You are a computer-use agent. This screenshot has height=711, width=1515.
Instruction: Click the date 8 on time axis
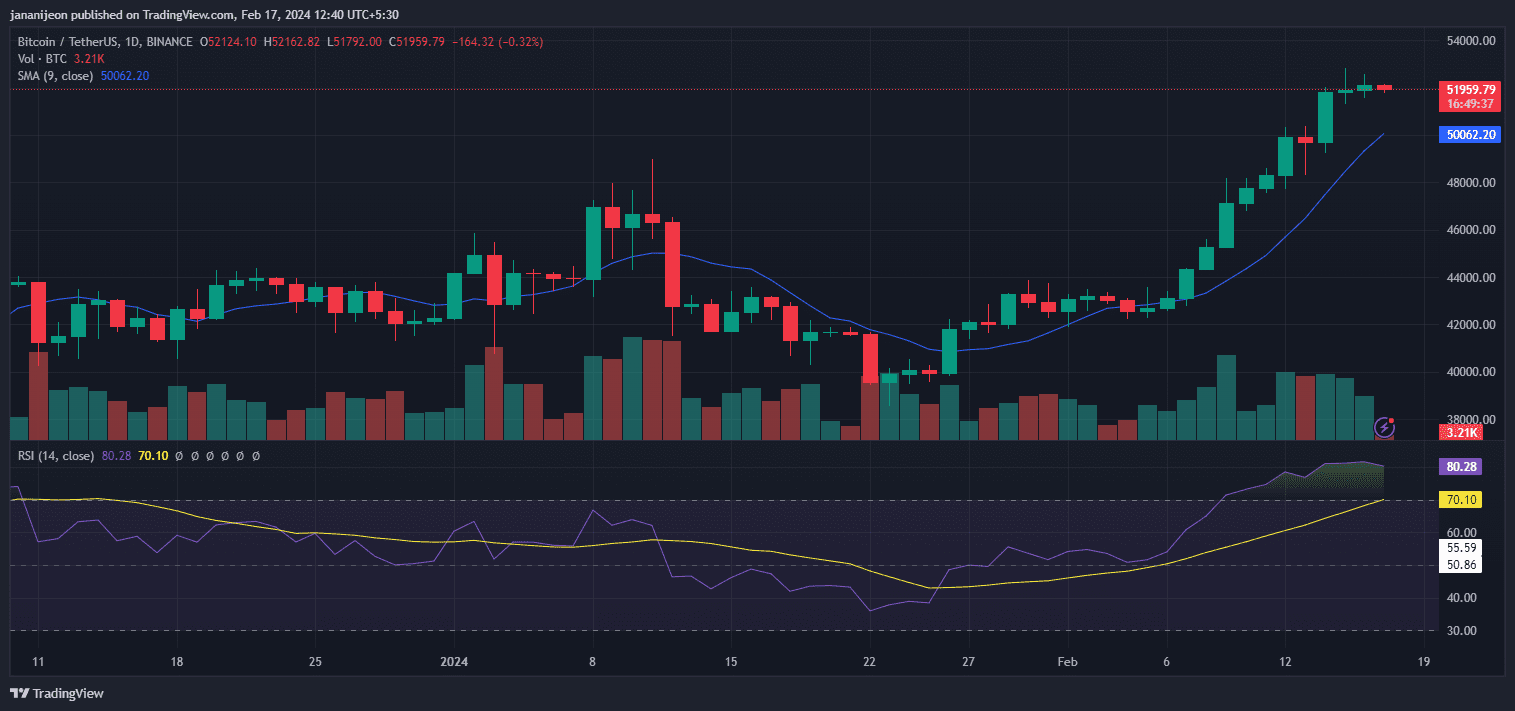tap(592, 662)
